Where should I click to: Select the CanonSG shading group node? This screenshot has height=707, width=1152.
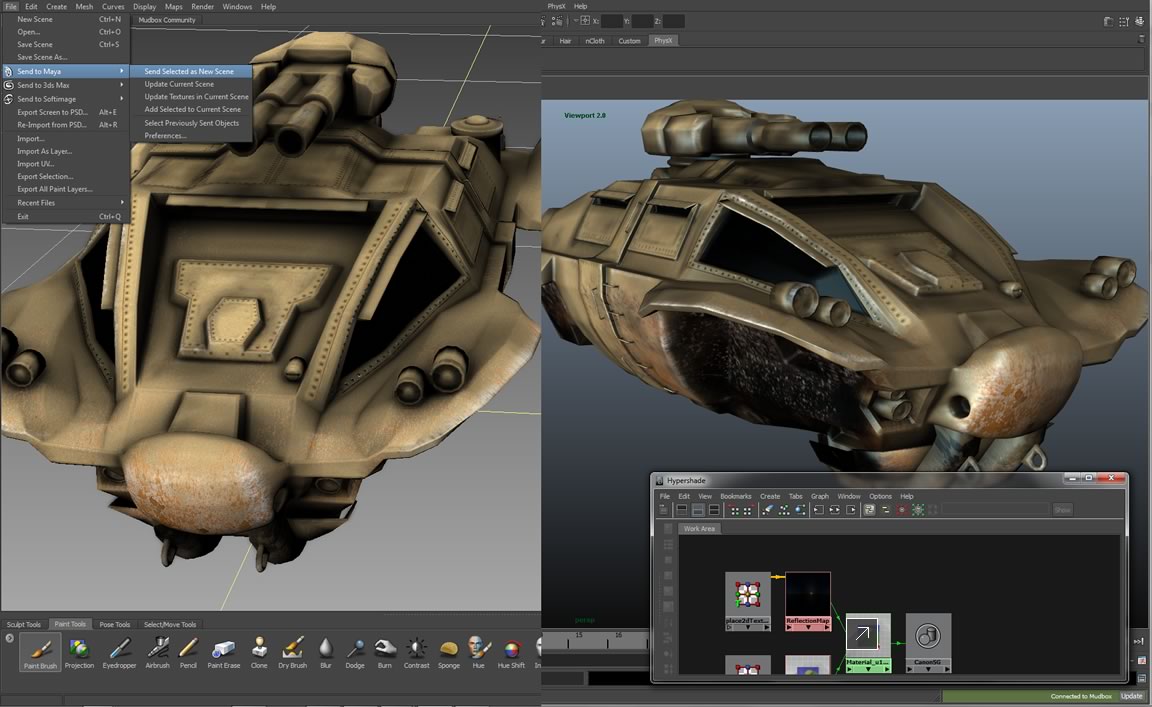[928, 642]
